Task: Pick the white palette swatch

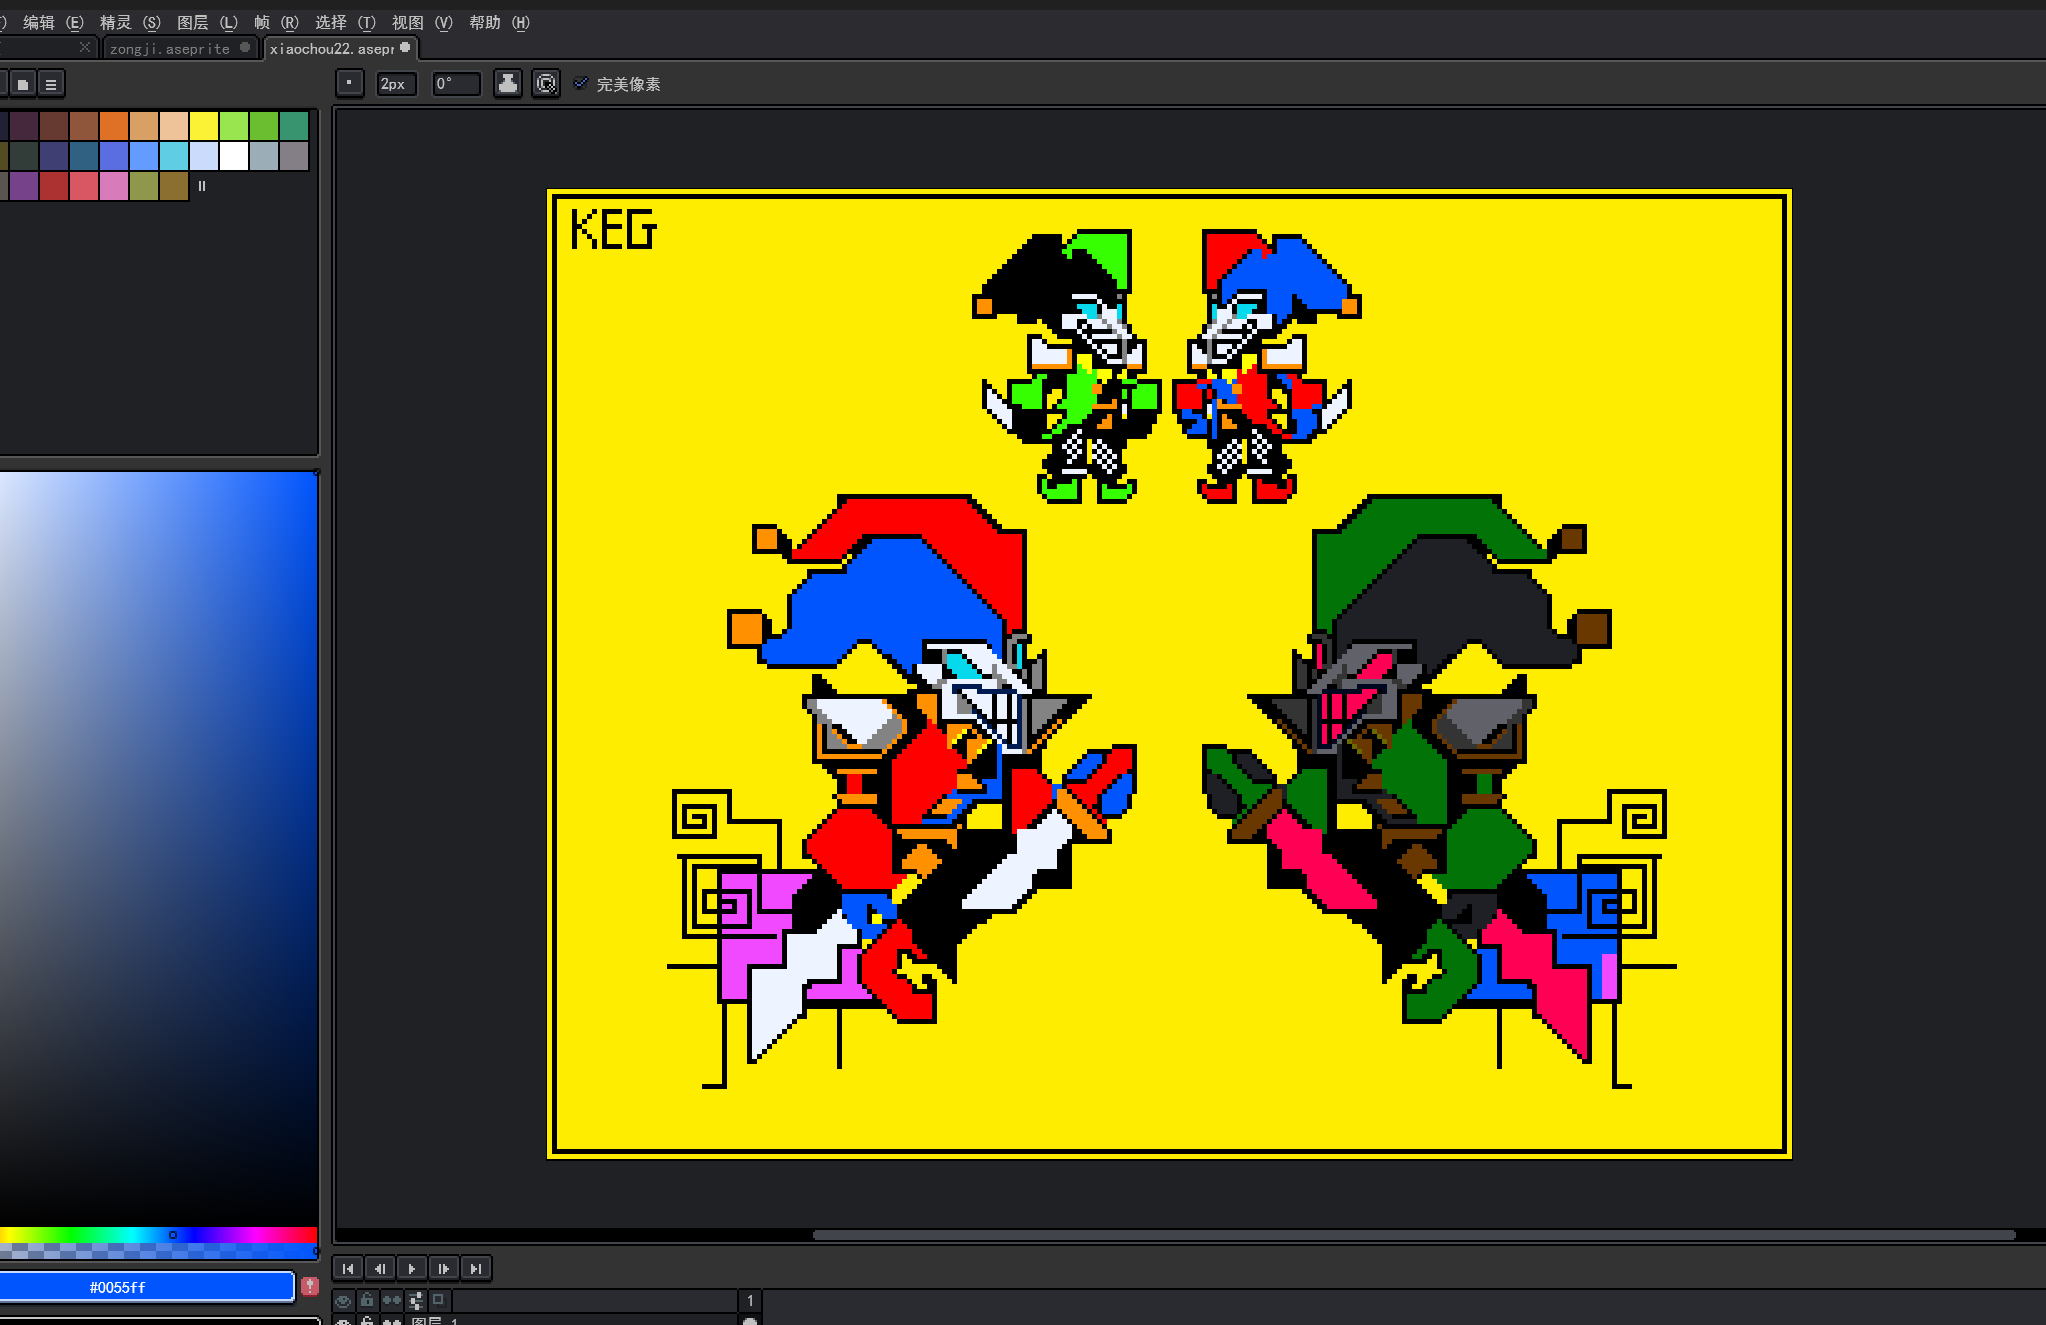Action: 234,156
